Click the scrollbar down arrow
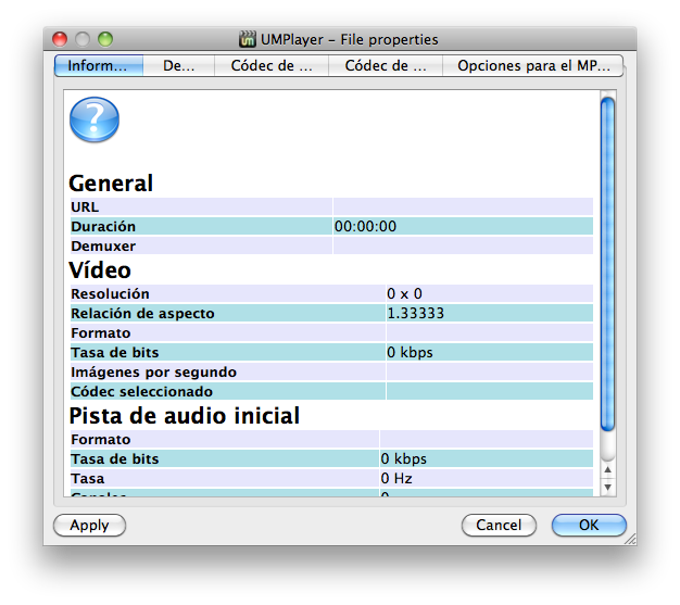Viewport: 680px width, 605px height. tap(608, 487)
